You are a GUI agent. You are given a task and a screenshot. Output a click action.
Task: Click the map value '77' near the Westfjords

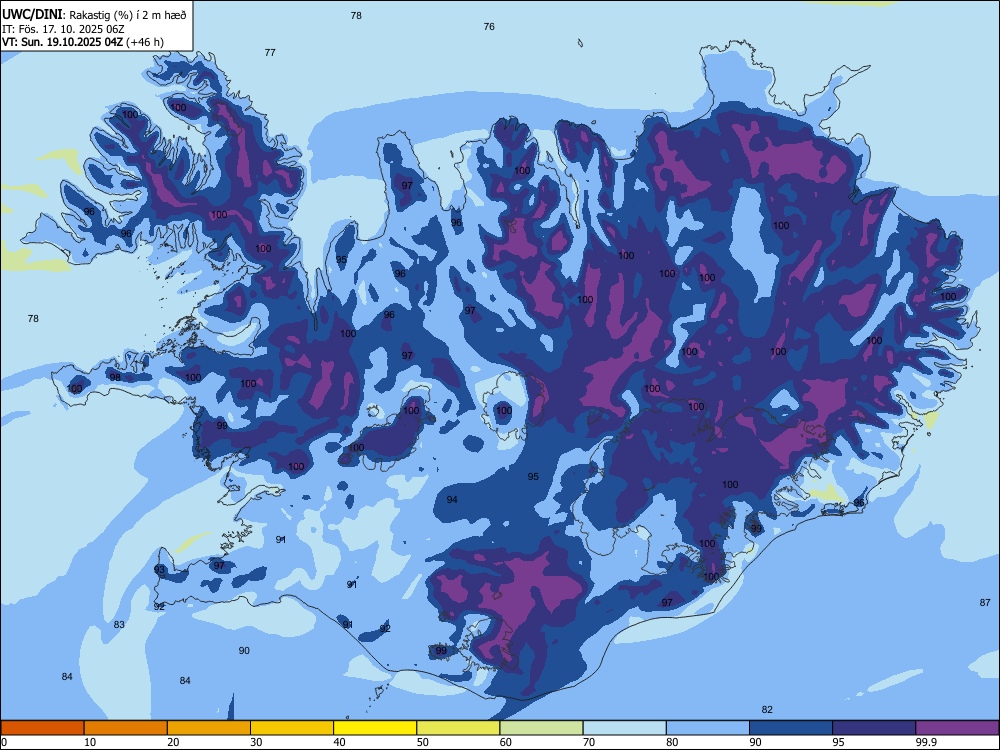[270, 53]
